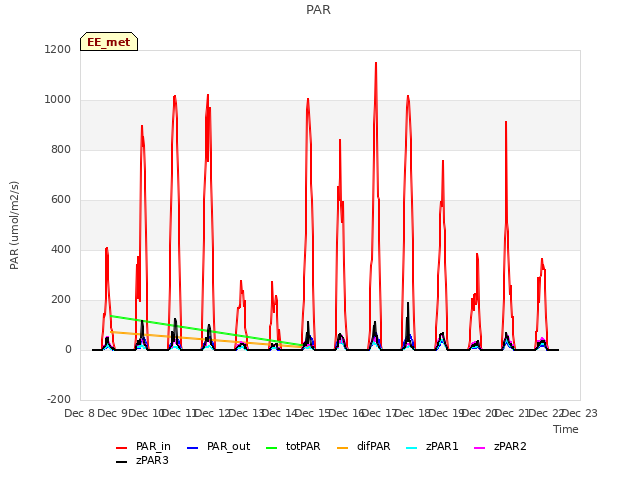Click the red PAR_in legend color marker
The width and height of the screenshot is (640, 480).
pos(122,448)
